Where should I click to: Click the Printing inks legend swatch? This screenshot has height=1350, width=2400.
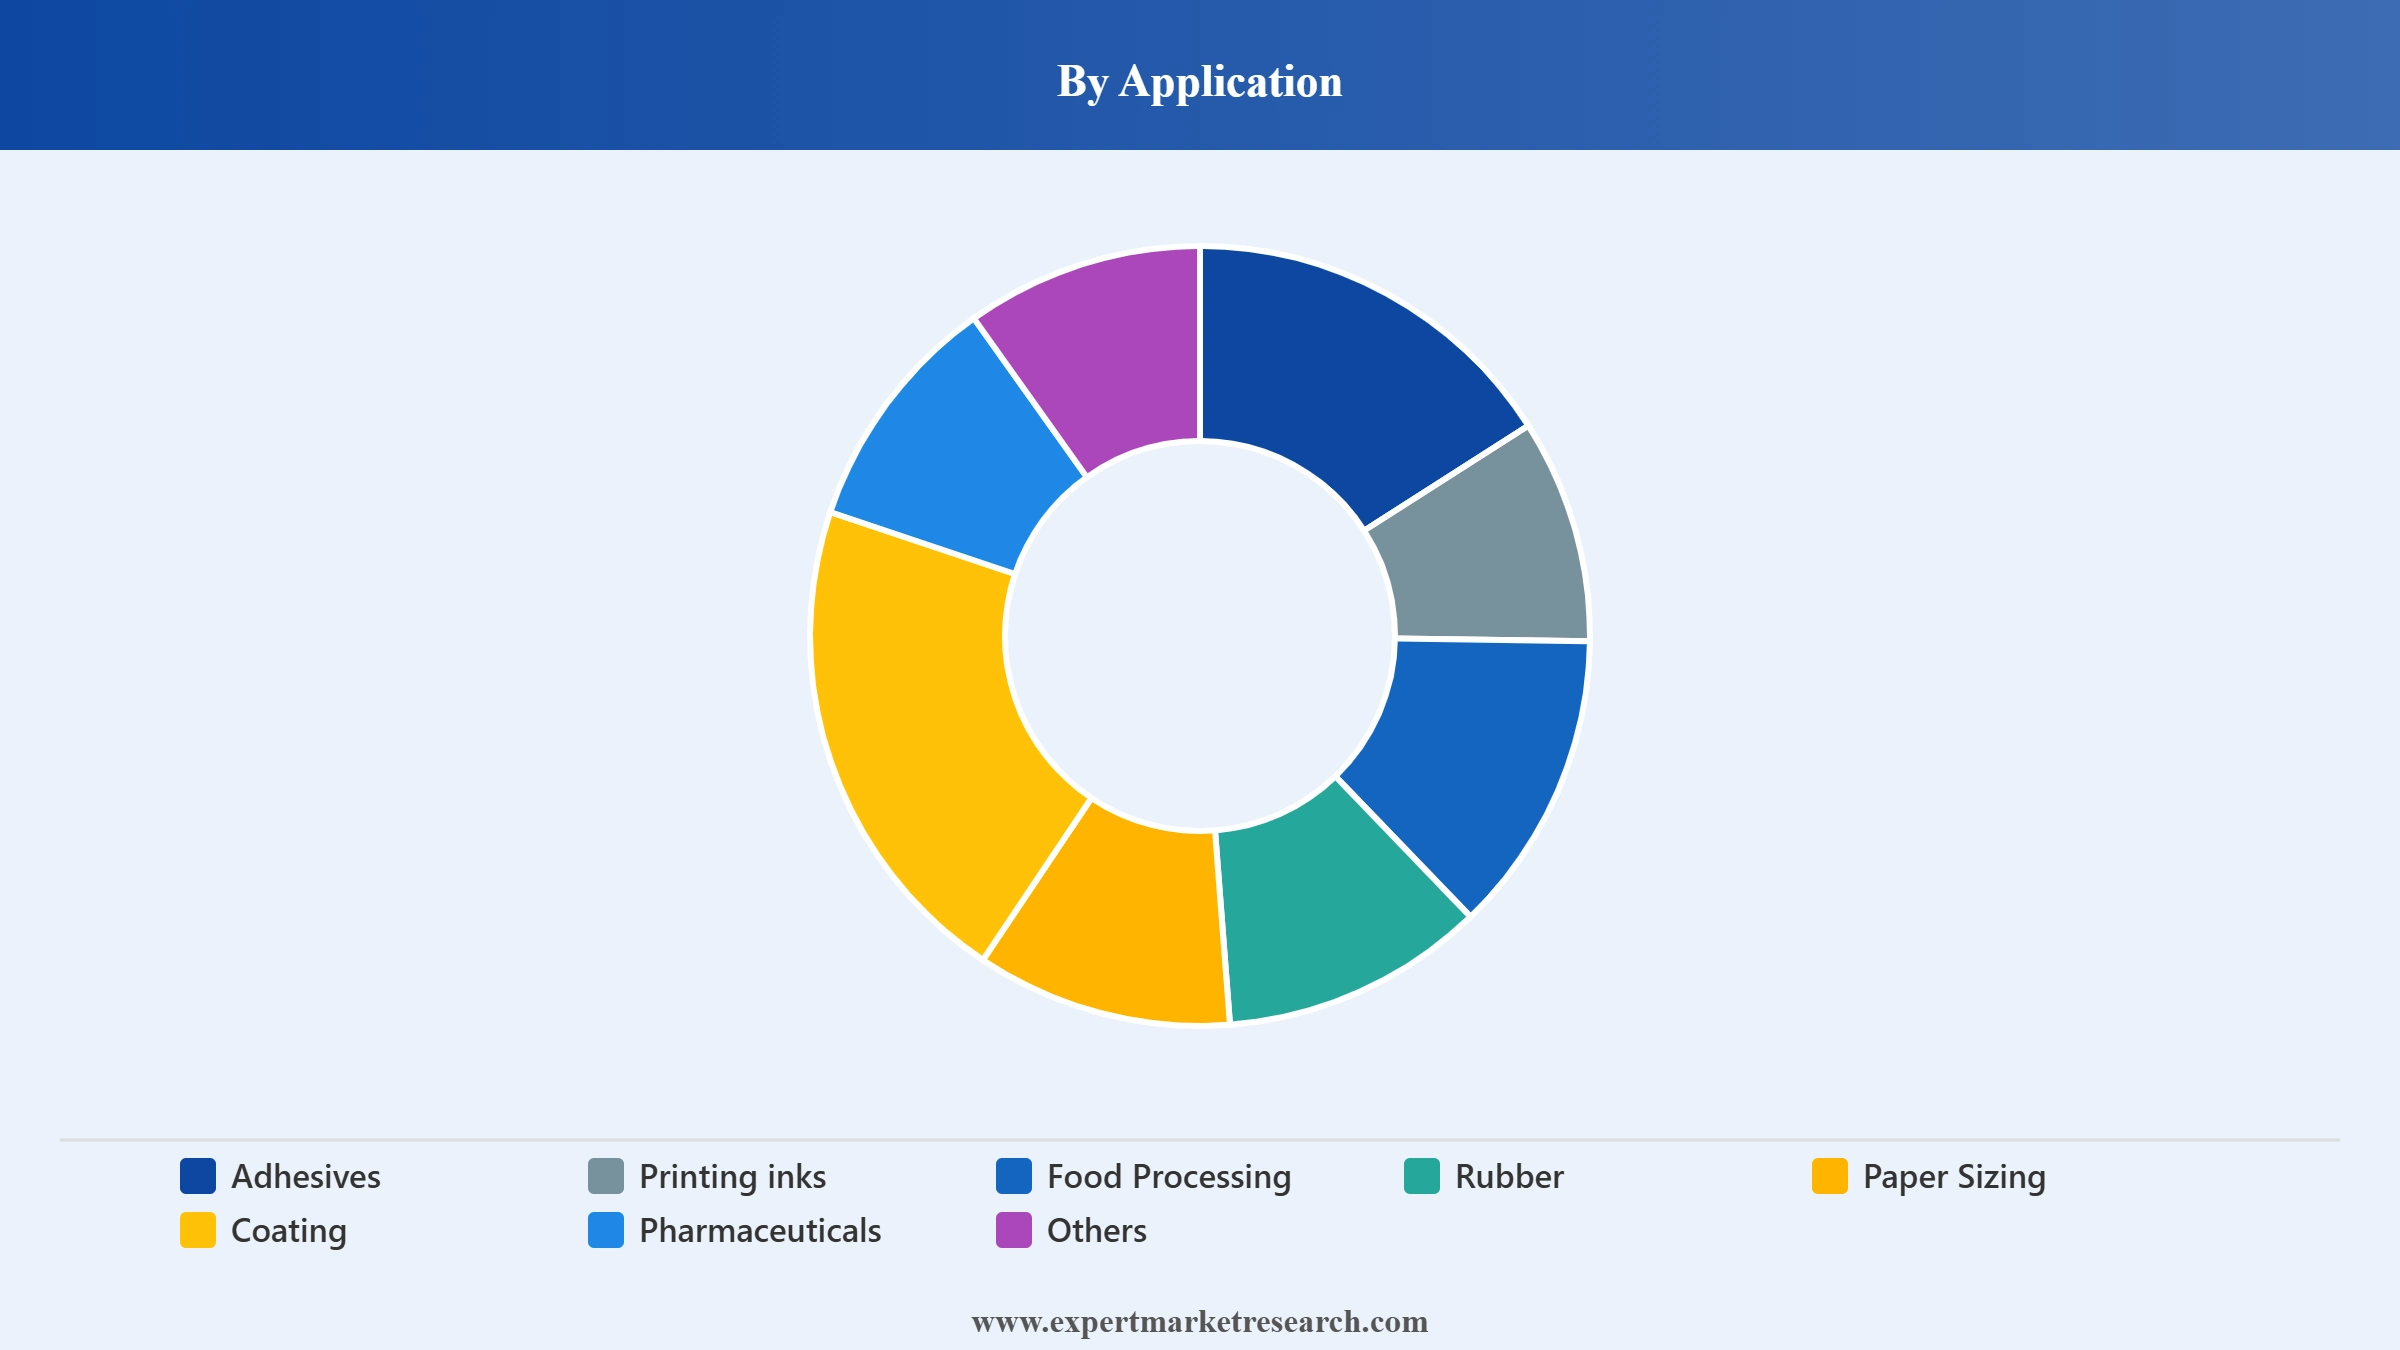coord(606,1176)
